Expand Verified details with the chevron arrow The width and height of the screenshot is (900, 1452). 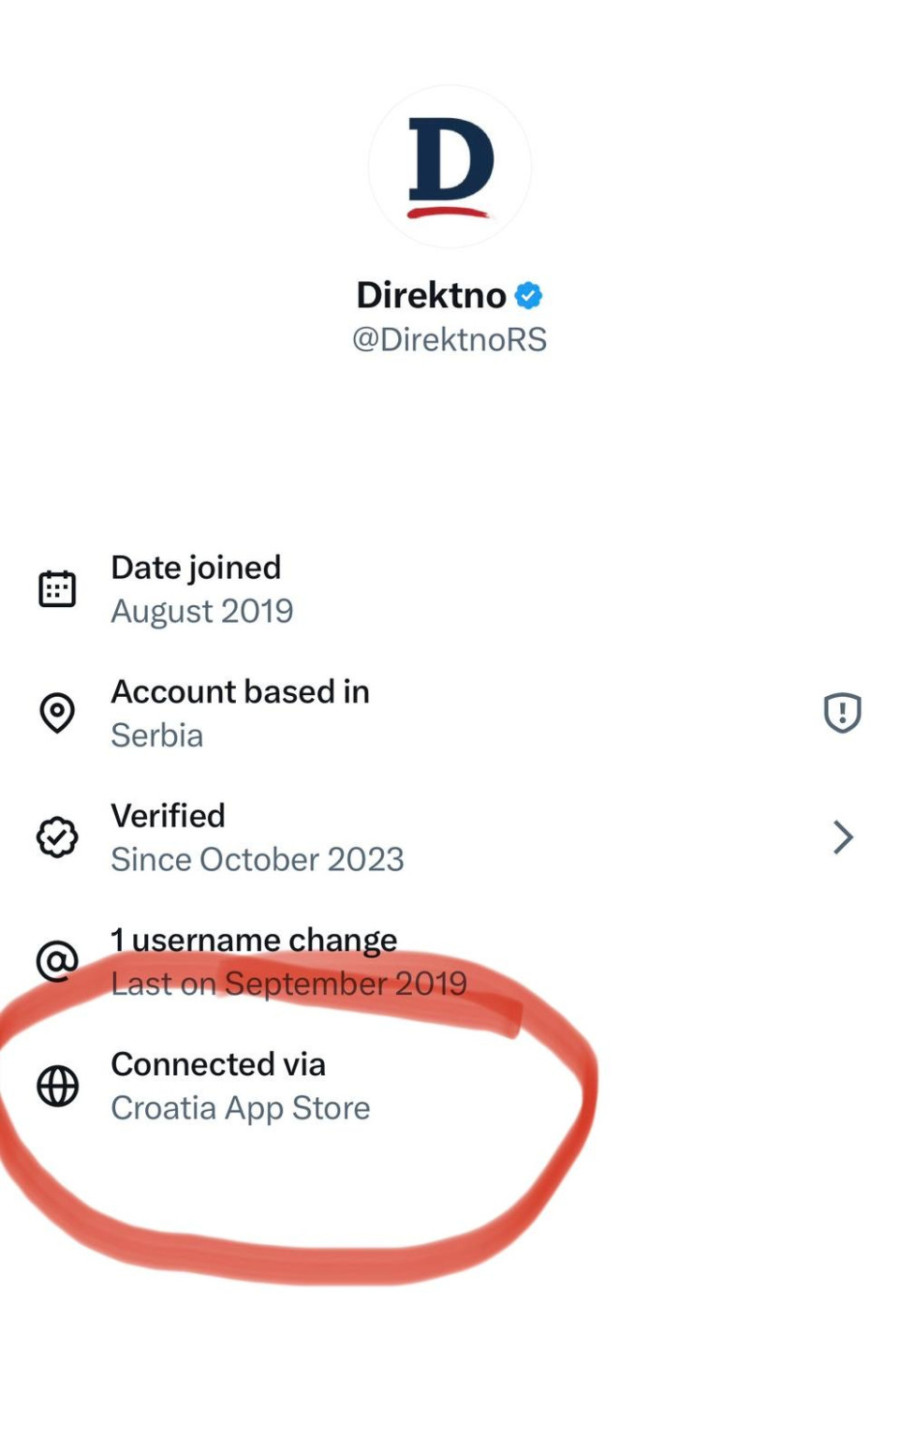coord(843,837)
